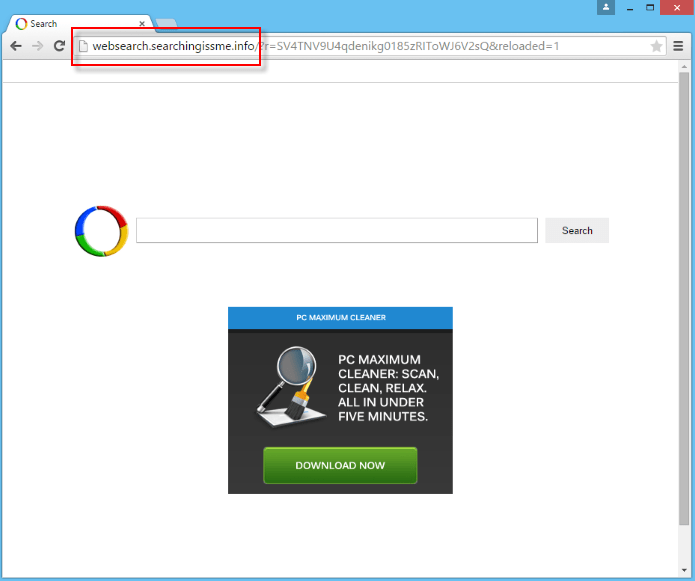Click the address bar URL text
This screenshot has height=581, width=695.
[x=325, y=46]
